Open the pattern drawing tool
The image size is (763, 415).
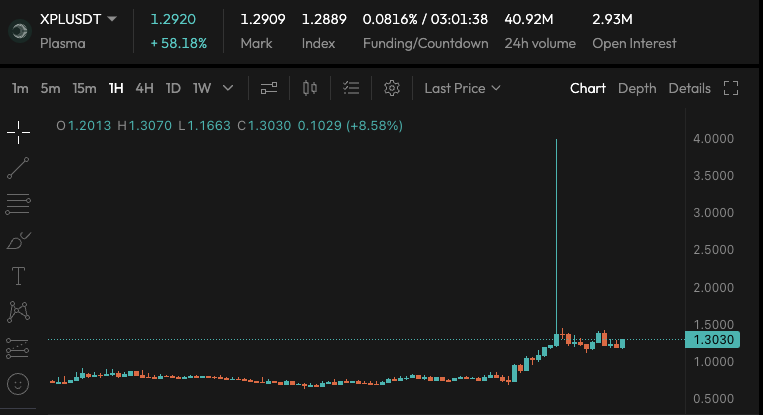[18, 311]
